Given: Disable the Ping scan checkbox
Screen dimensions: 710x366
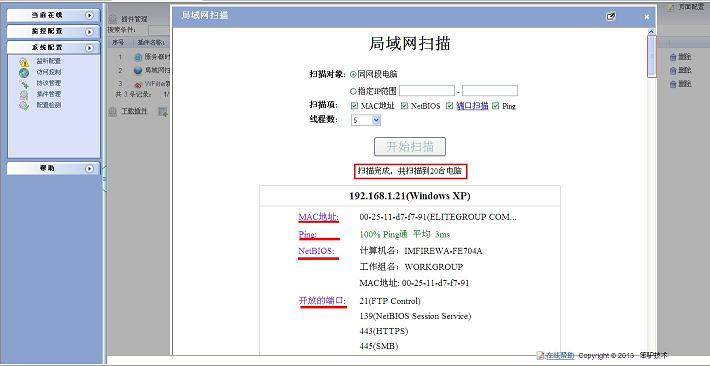Looking at the screenshot, I should [x=496, y=106].
